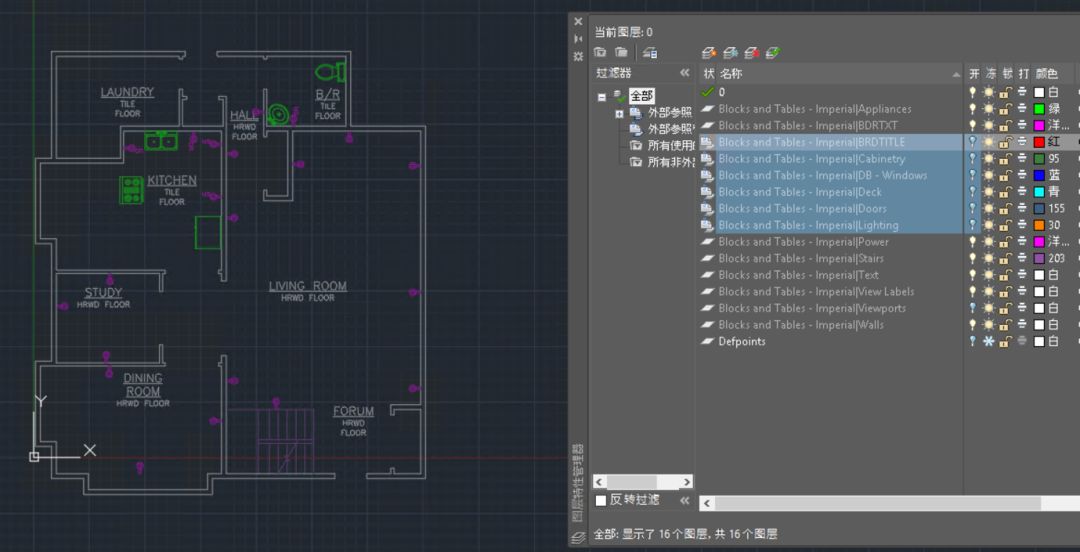Click the palette auto-hide icon
The height and width of the screenshot is (552, 1080).
click(578, 39)
